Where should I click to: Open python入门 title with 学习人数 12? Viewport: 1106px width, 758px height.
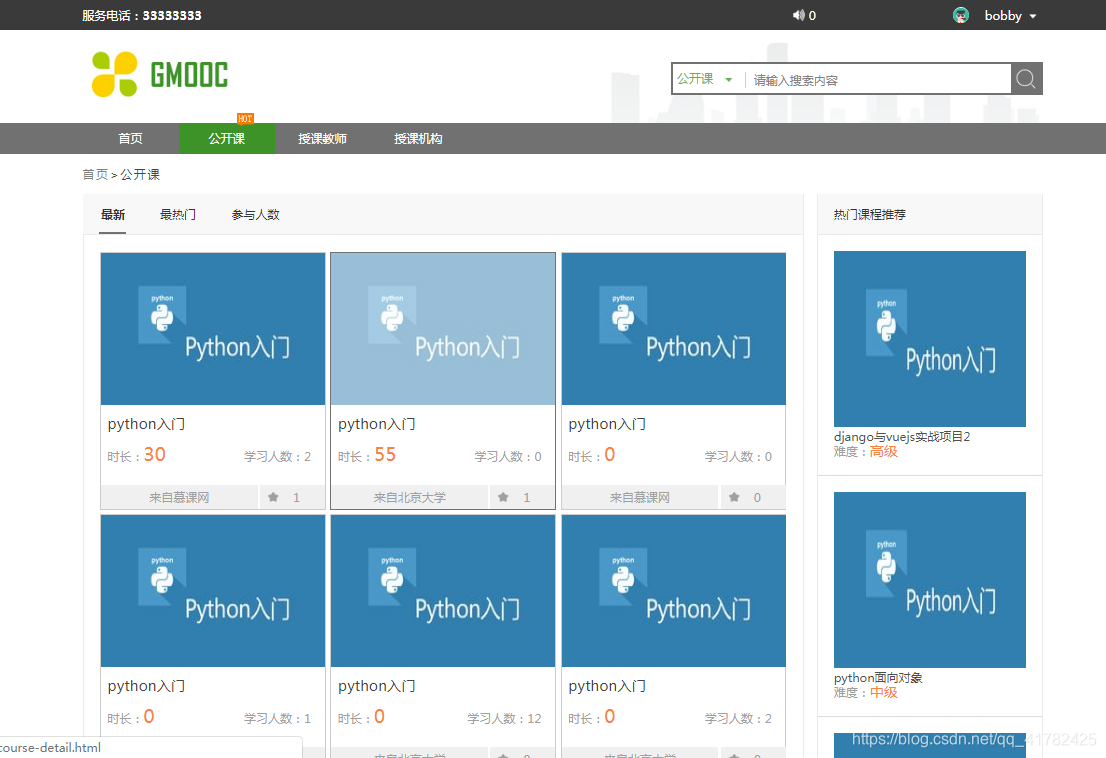[377, 686]
